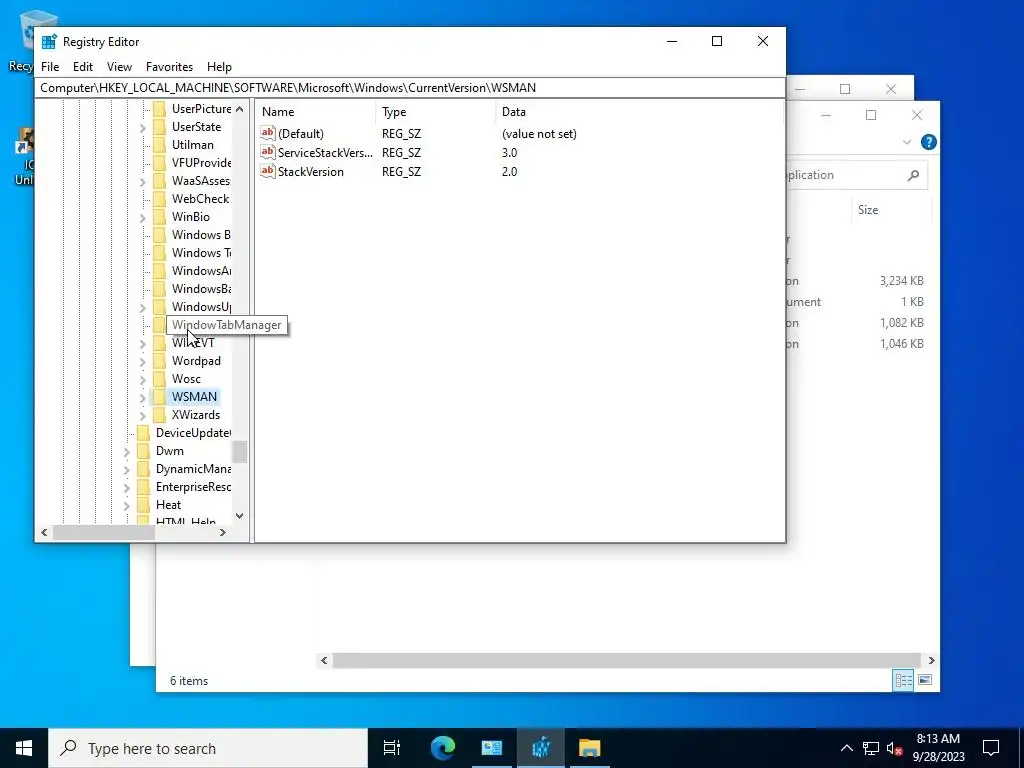The height and width of the screenshot is (768, 1024).
Task: Select the WSMAN key
Action: [x=194, y=396]
